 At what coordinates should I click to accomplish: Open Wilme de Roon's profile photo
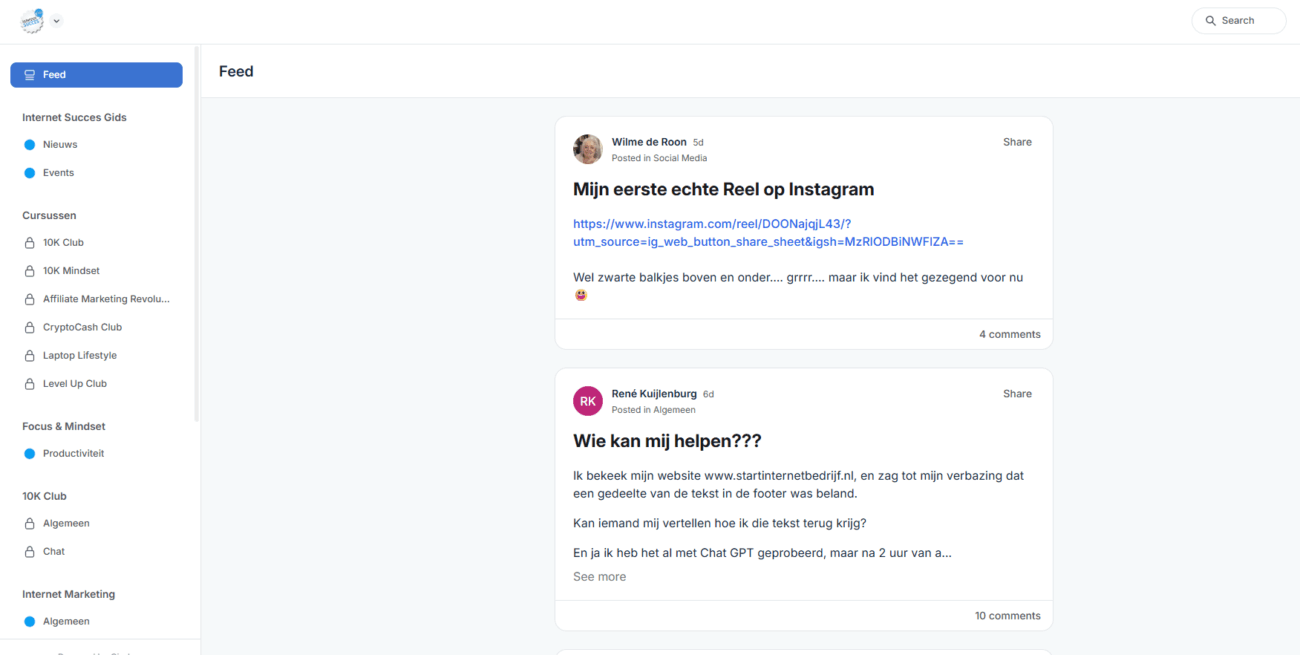588,149
